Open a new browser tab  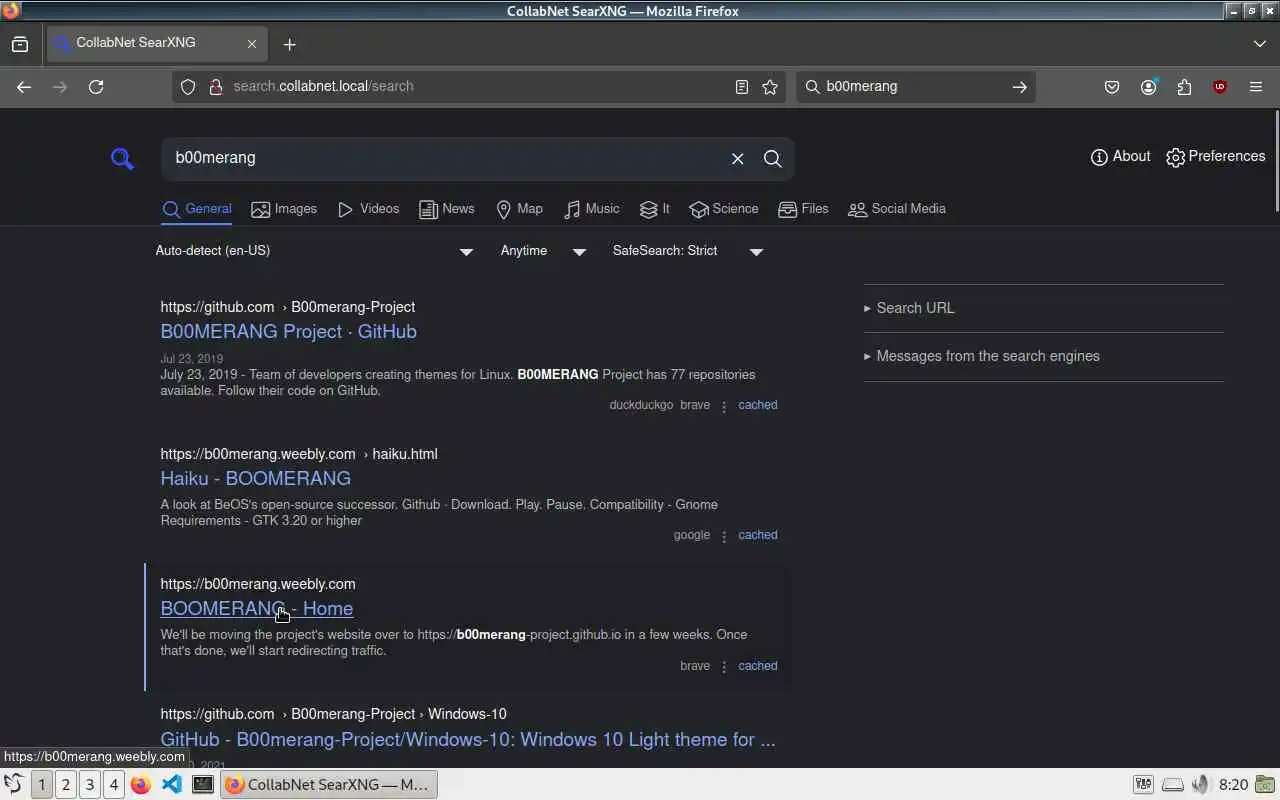click(289, 44)
